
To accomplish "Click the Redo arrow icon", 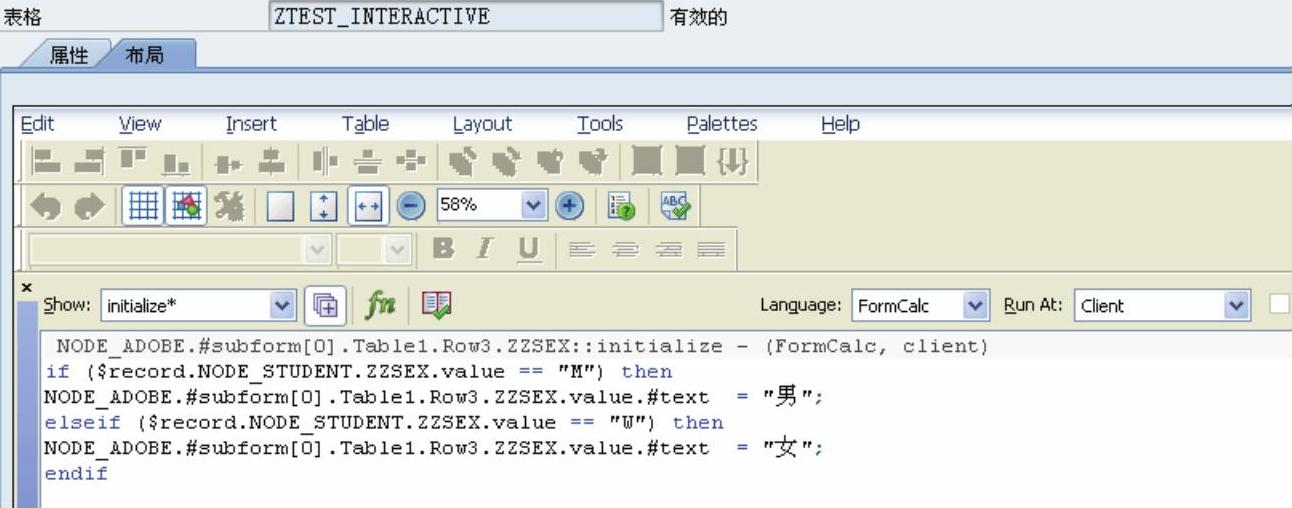I will [90, 206].
